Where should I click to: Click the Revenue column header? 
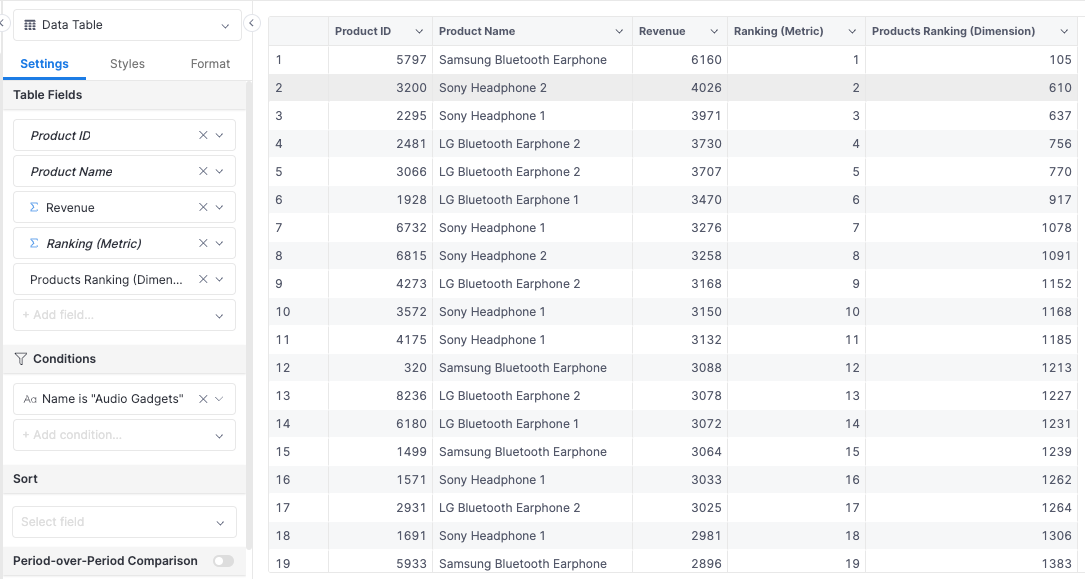click(680, 31)
